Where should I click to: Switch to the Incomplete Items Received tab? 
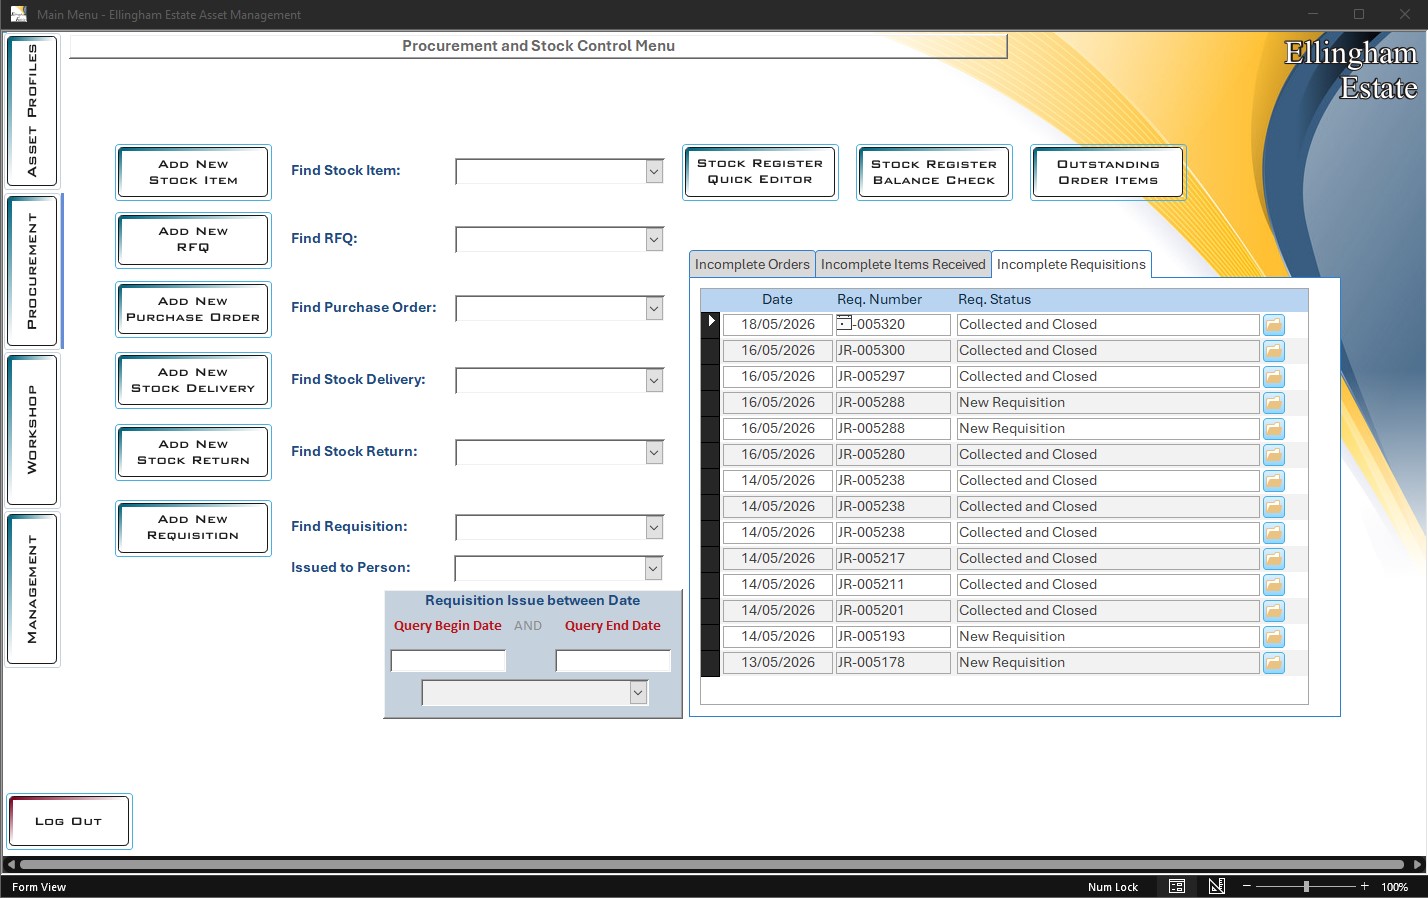tap(903, 264)
